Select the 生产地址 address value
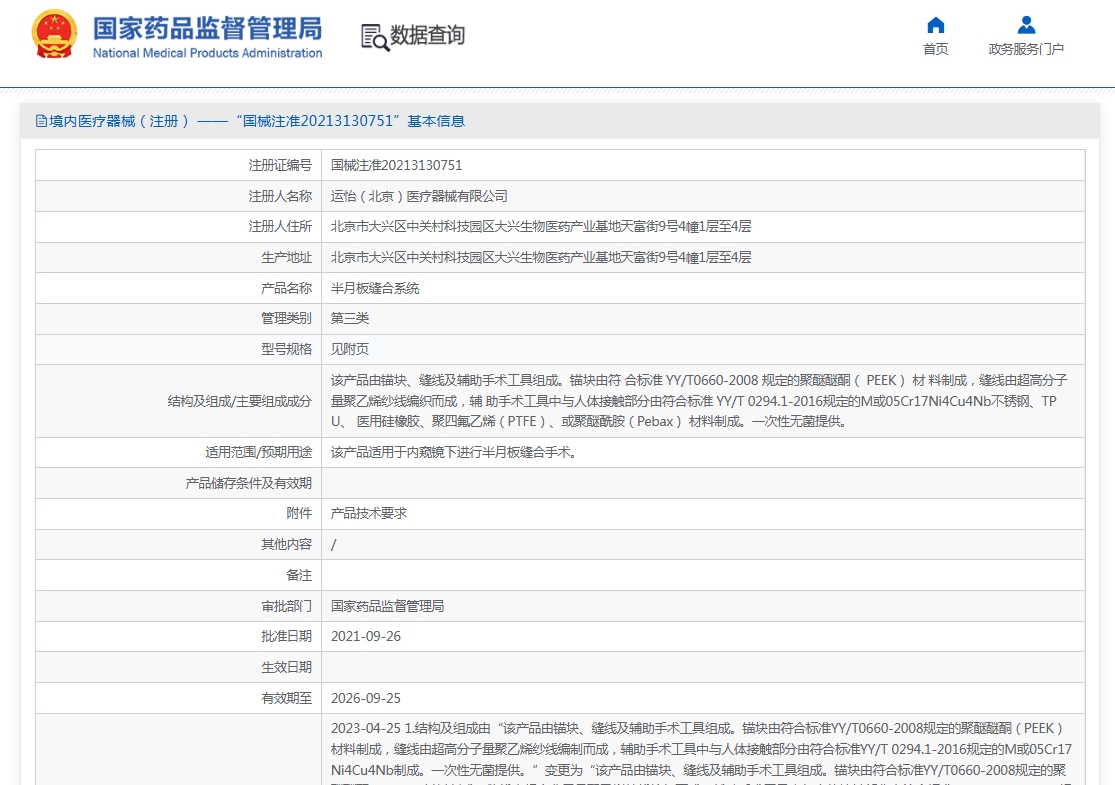The height and width of the screenshot is (785, 1115). pyautogui.click(x=541, y=257)
